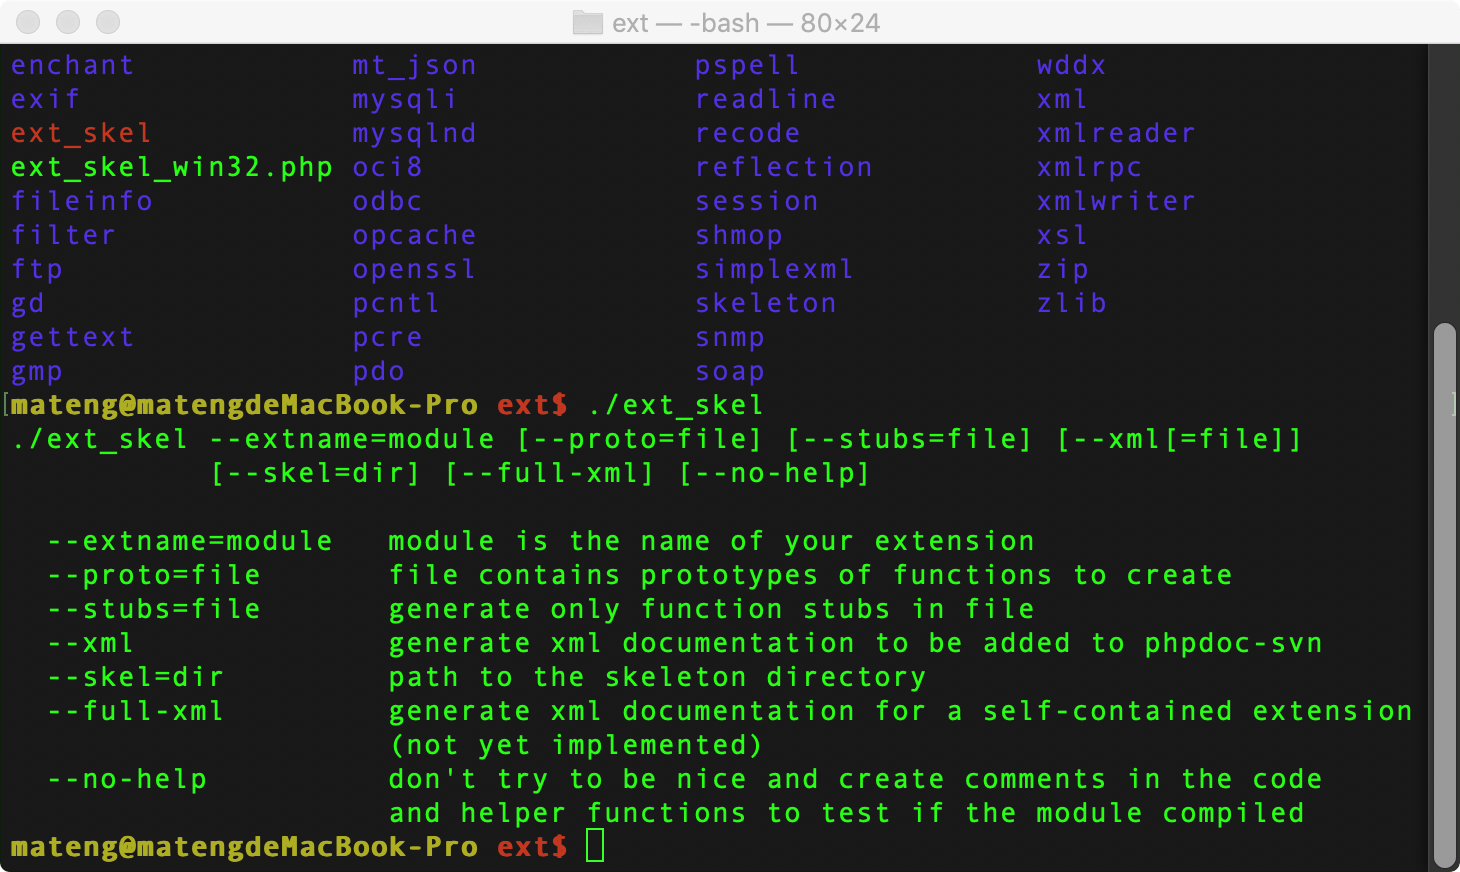The width and height of the screenshot is (1460, 872).
Task: Click the reflection directory name
Action: point(783,167)
